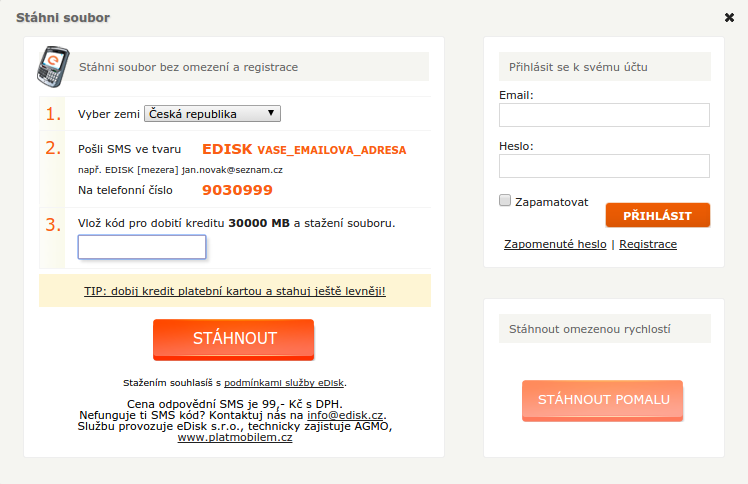Click the dropdown arrow beside Česká republika
748x484 pixels.
pos(271,113)
